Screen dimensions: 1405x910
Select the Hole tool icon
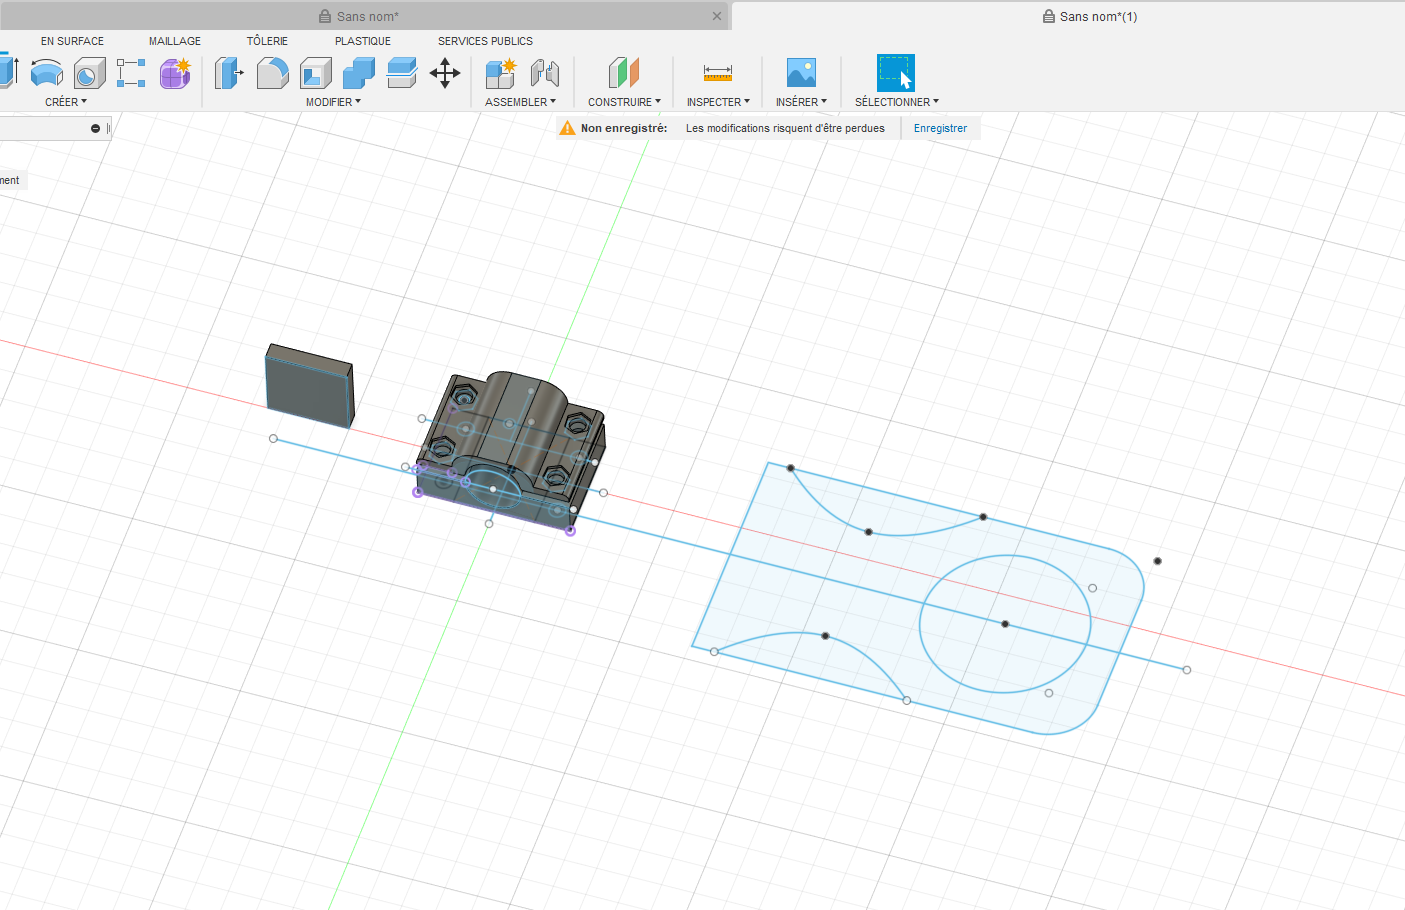coord(90,73)
